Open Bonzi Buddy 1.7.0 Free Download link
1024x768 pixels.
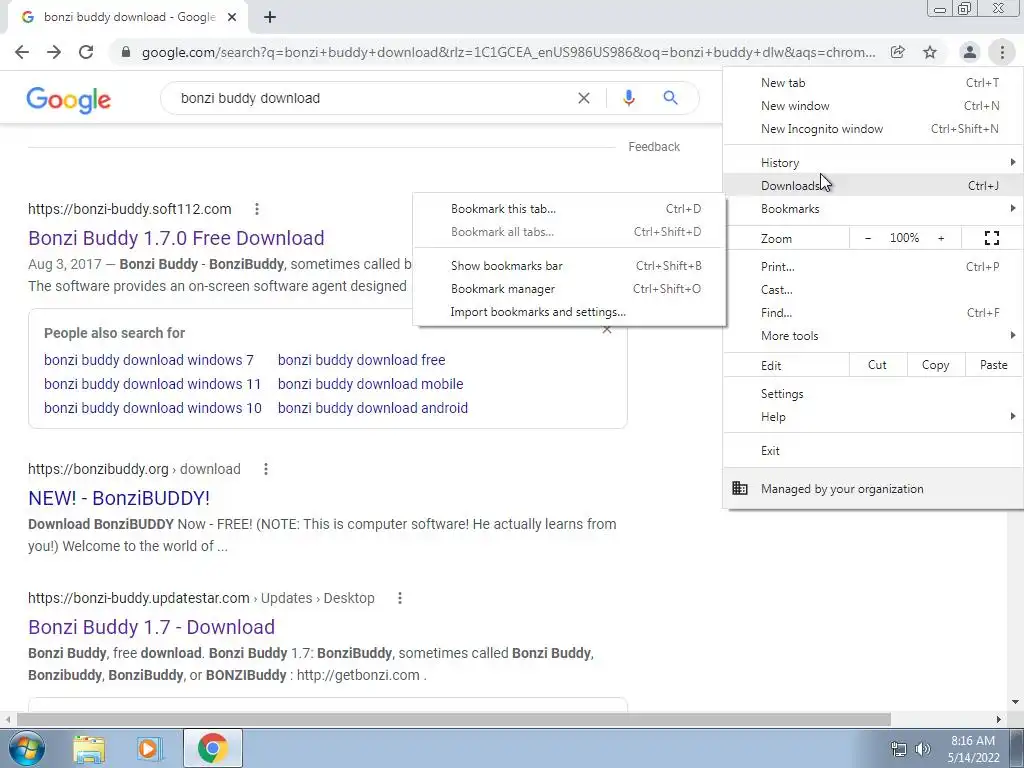(176, 238)
